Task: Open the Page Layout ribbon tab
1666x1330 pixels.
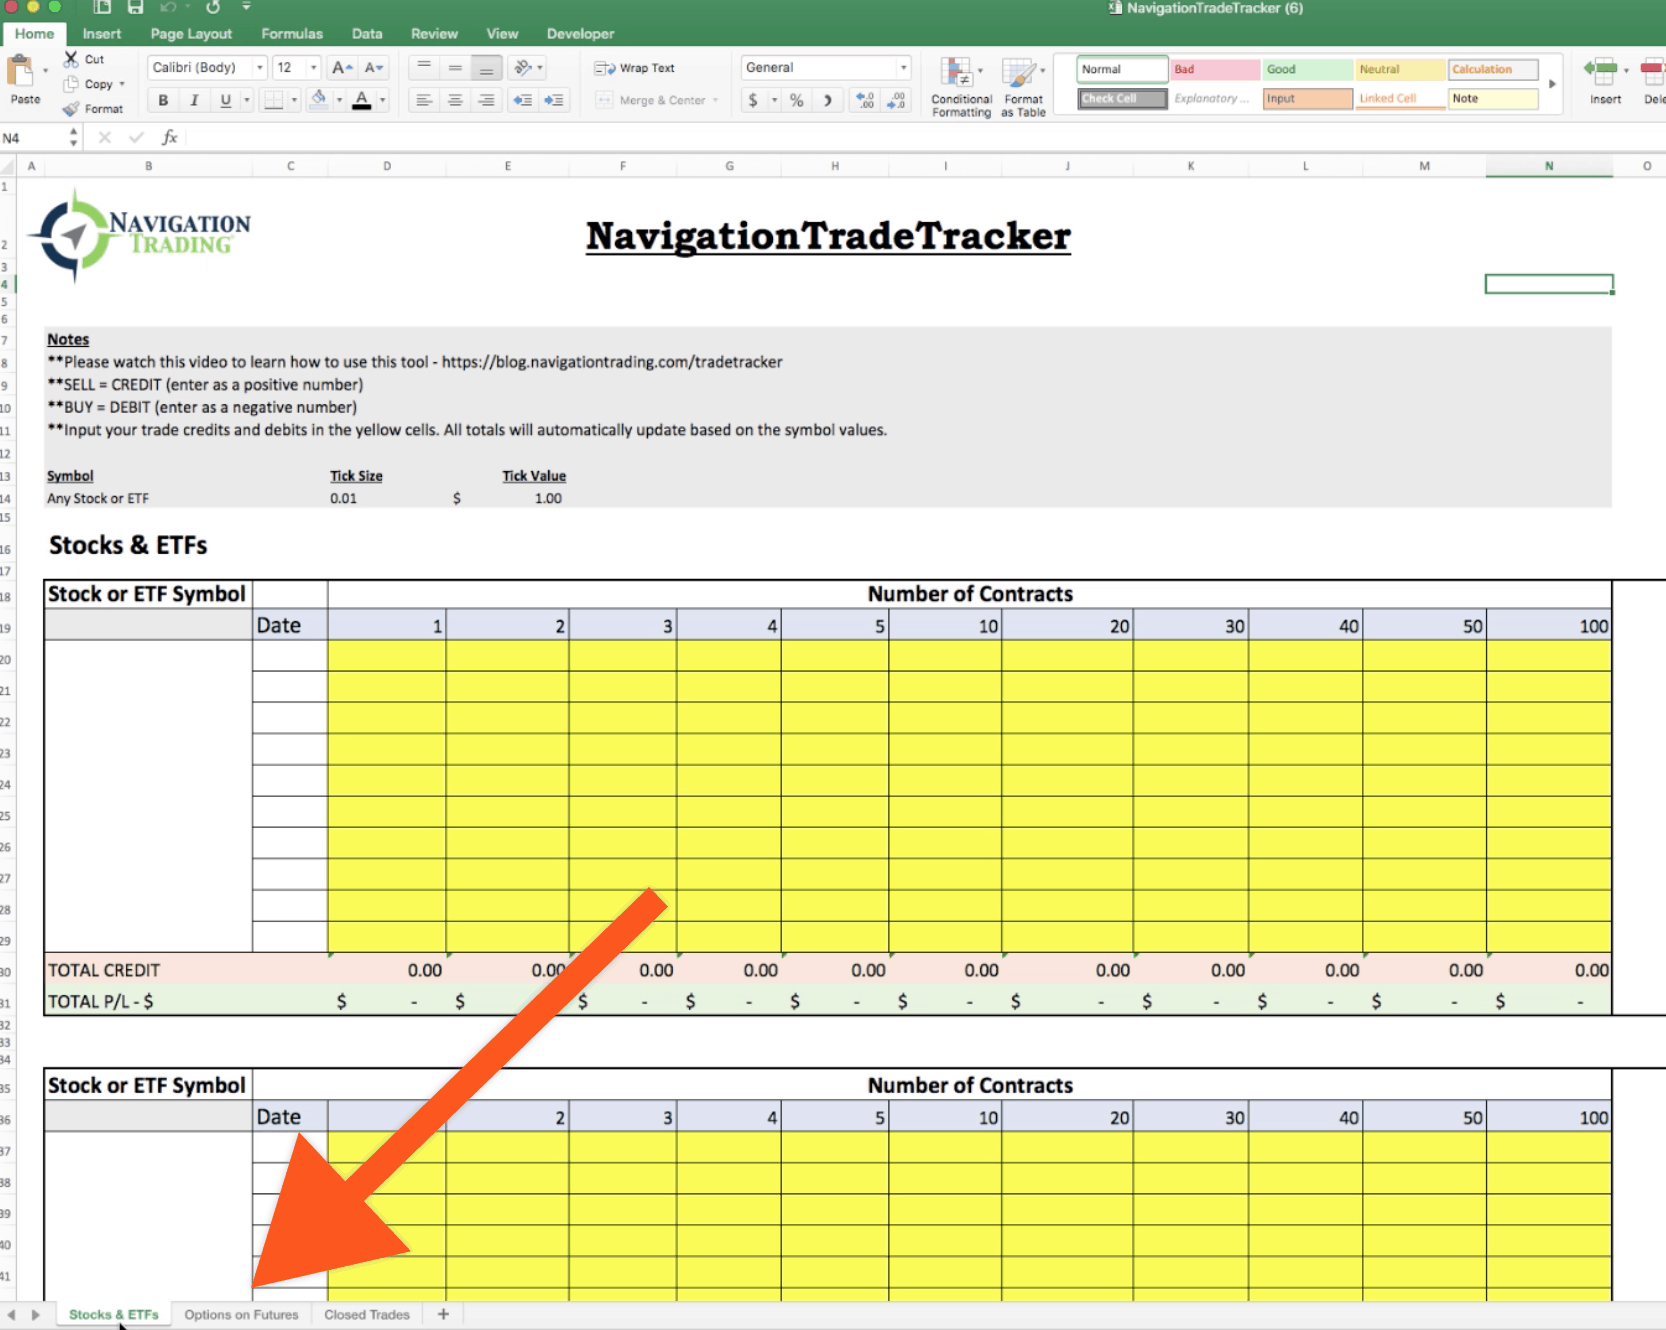Action: click(191, 34)
